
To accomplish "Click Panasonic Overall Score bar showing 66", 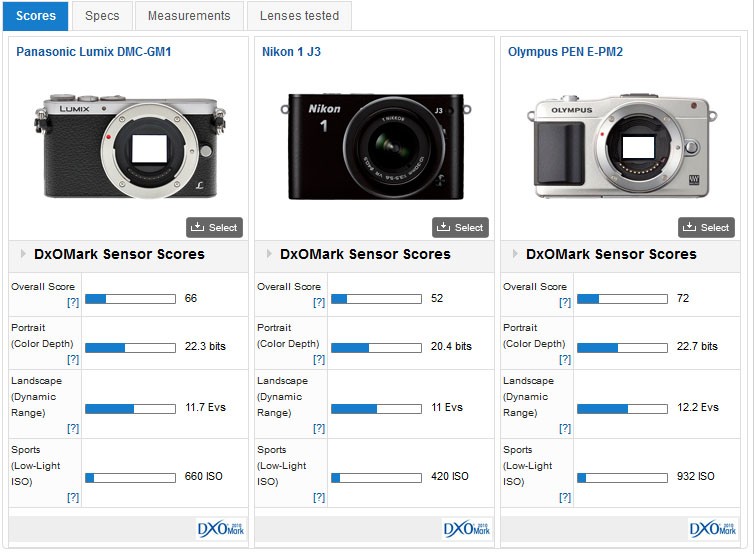I will click(130, 299).
